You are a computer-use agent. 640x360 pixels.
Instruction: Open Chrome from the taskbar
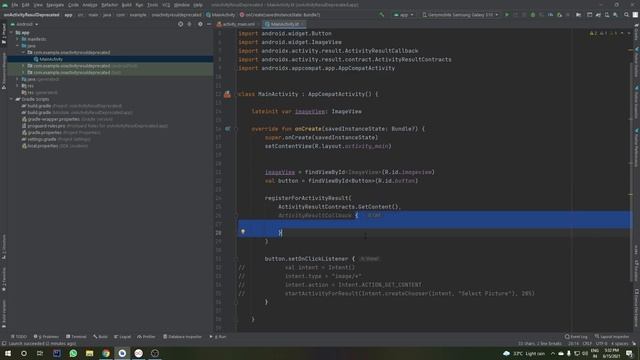tap(106, 353)
